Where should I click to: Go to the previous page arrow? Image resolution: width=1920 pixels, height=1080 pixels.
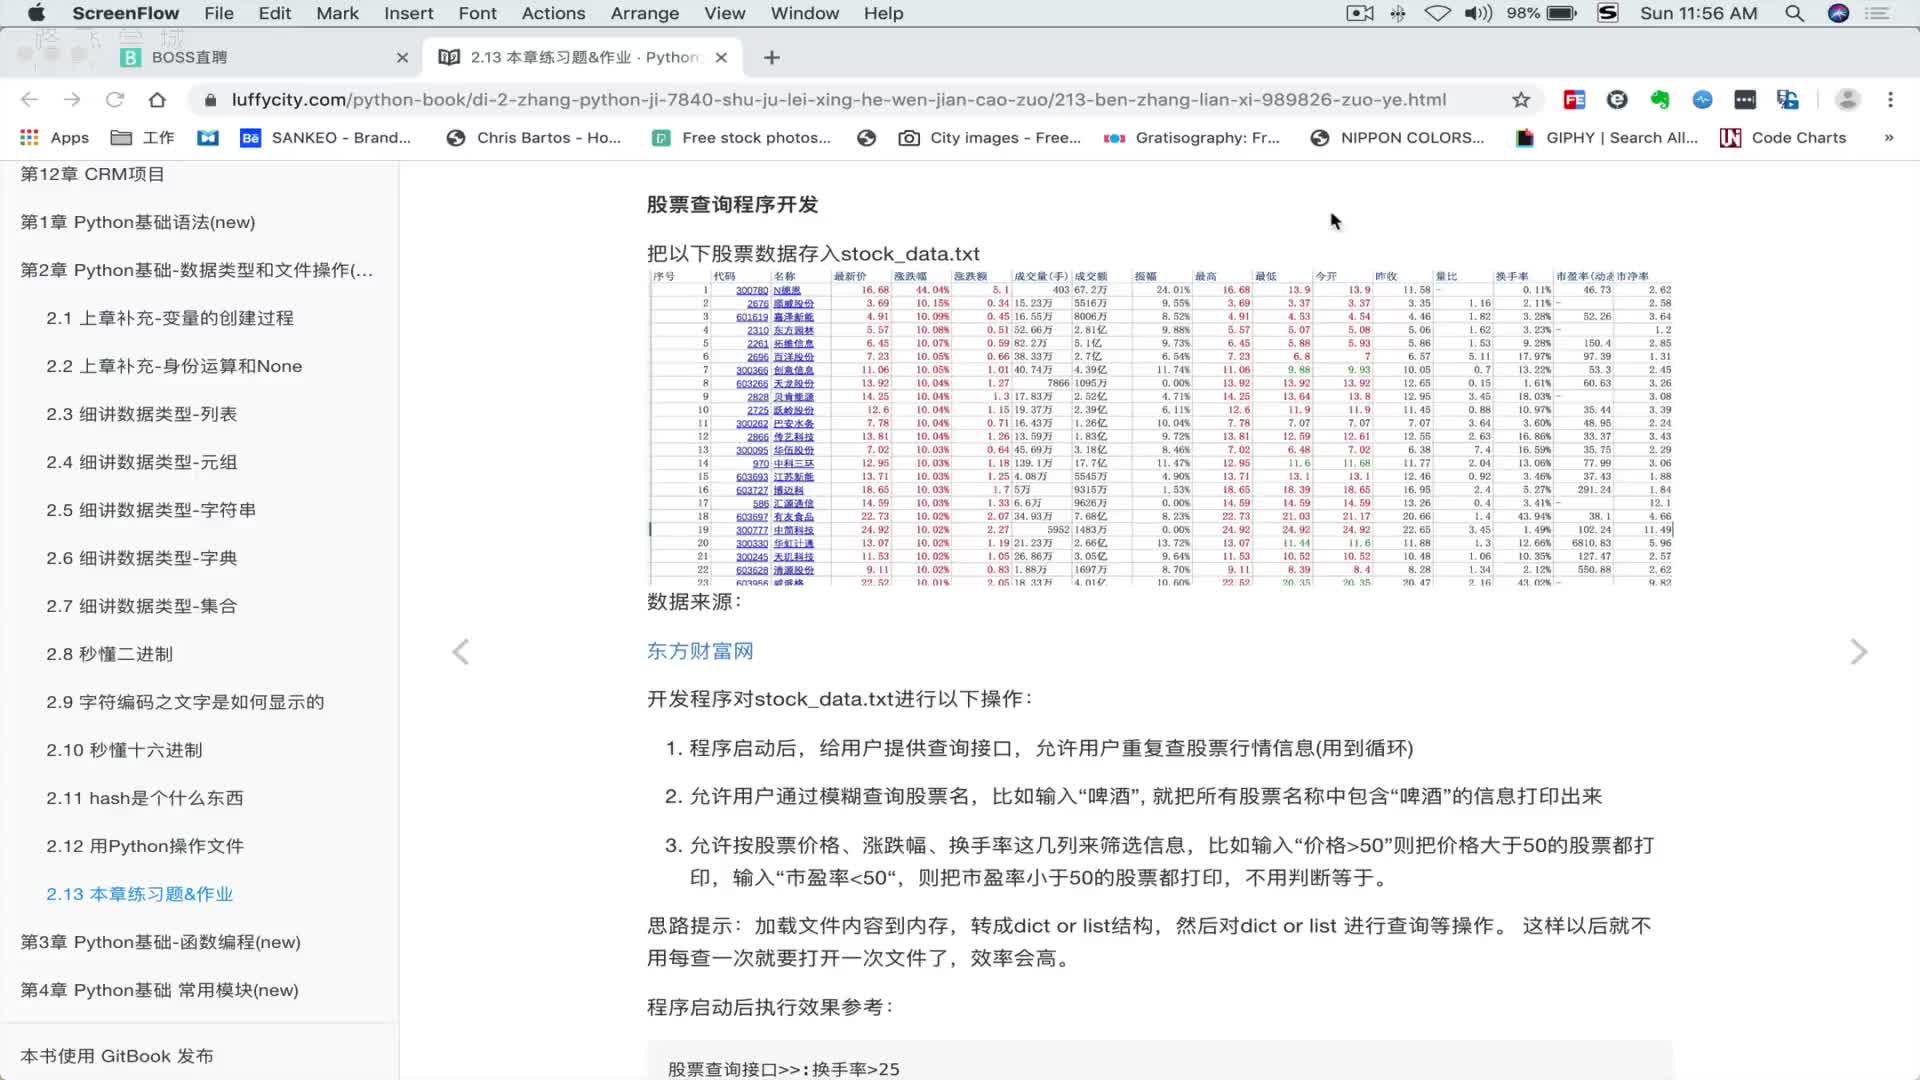point(460,652)
